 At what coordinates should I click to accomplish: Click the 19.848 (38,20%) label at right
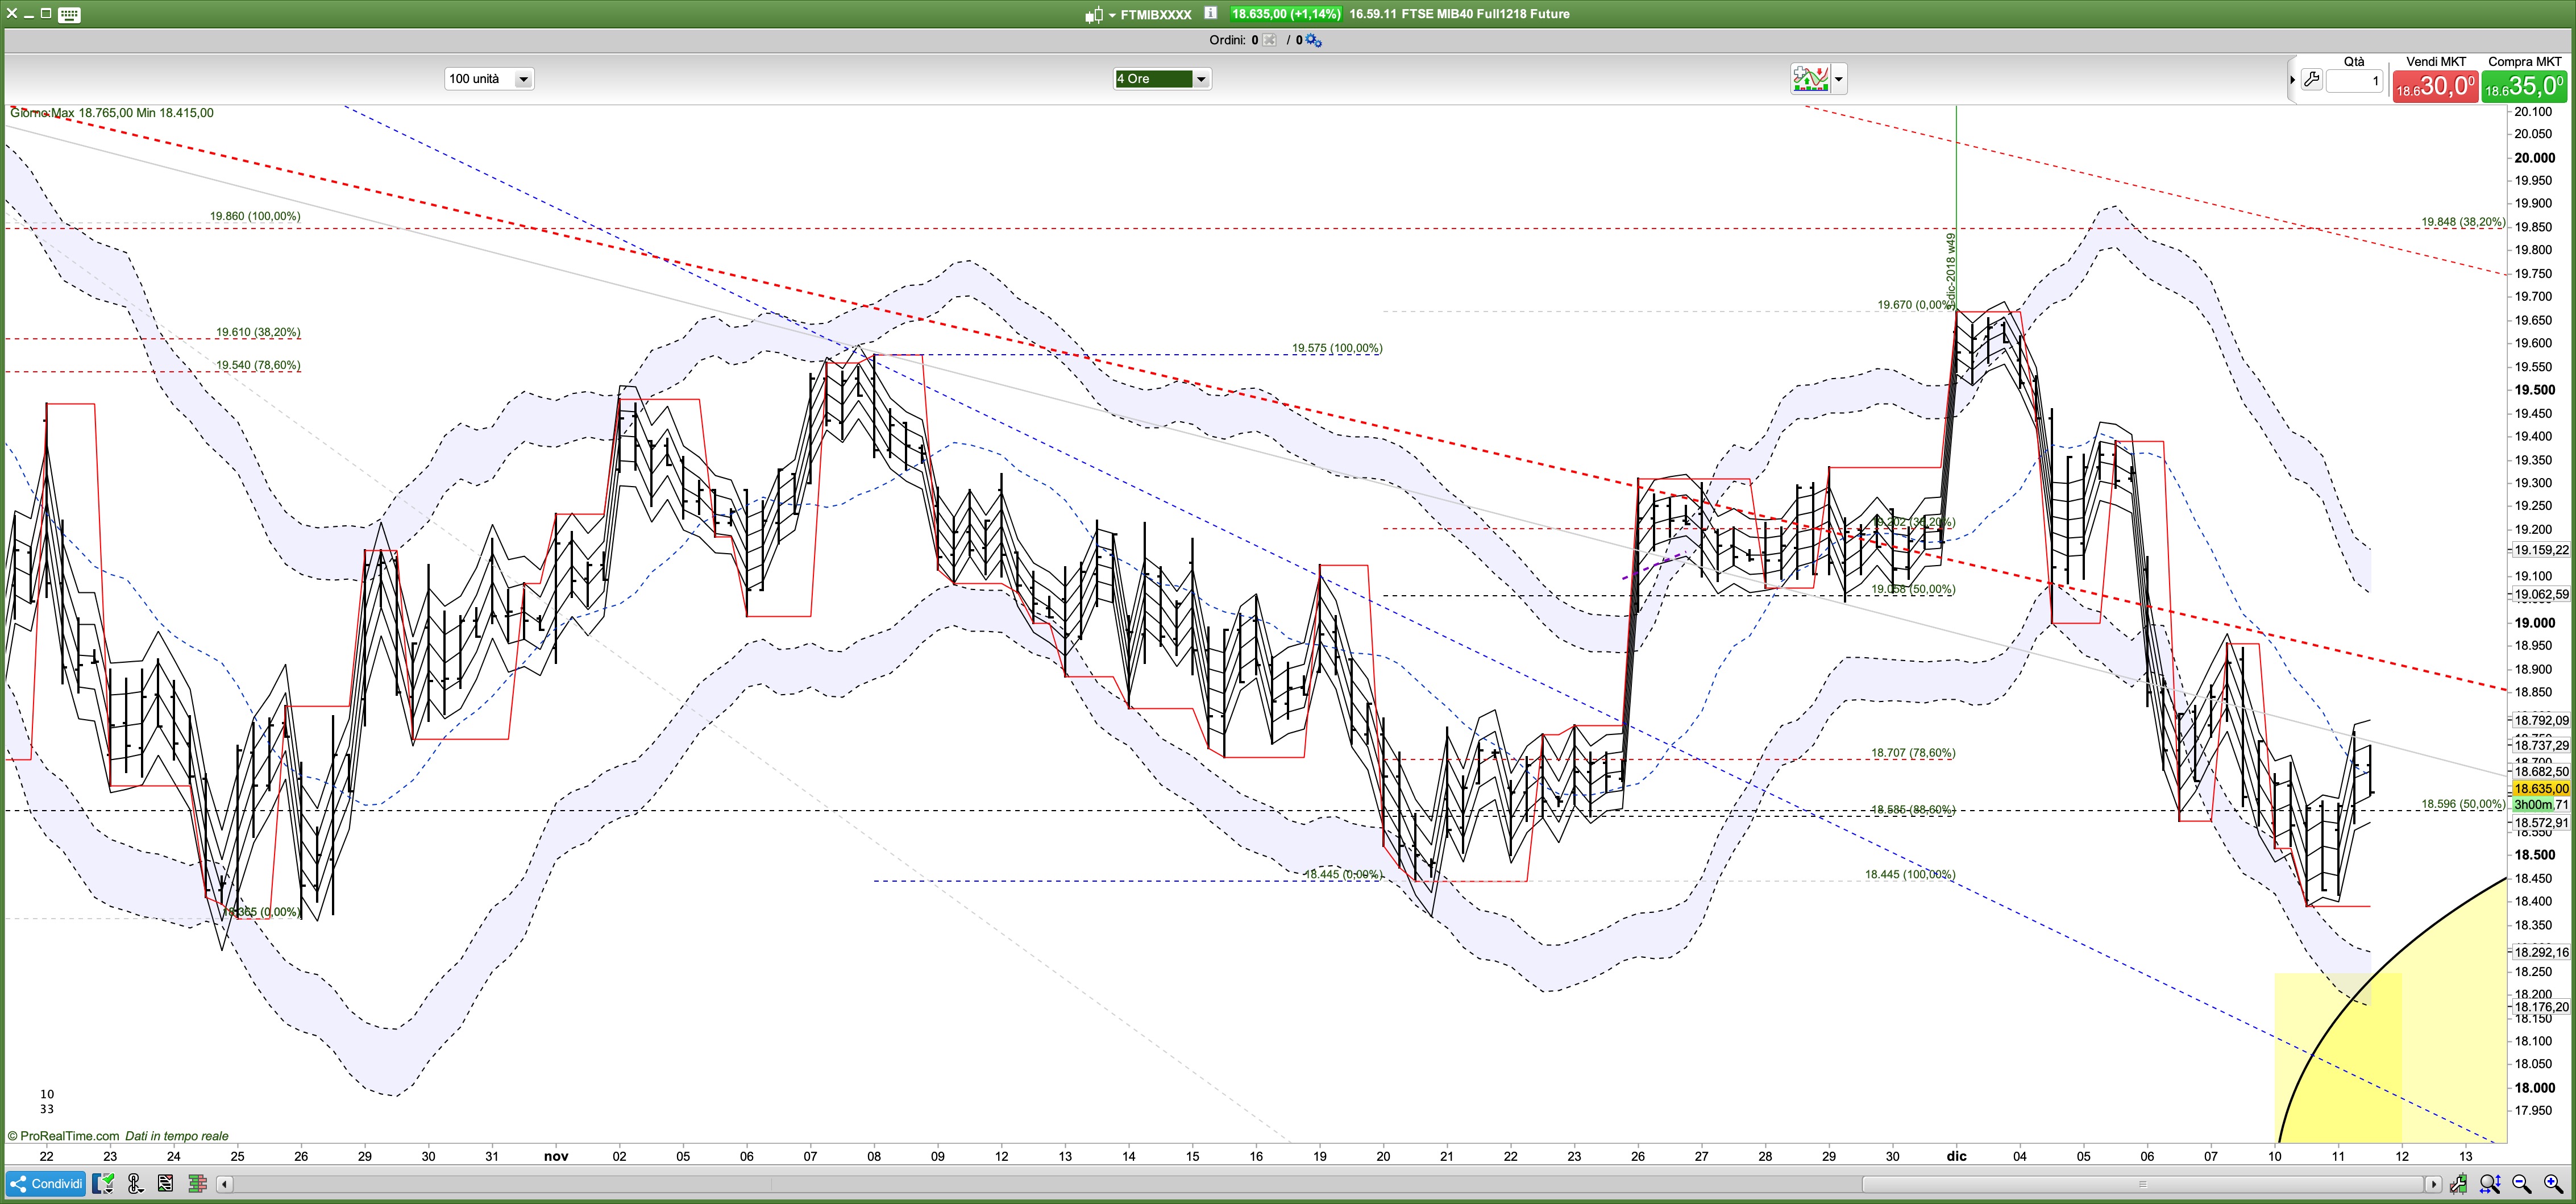(x=2463, y=222)
